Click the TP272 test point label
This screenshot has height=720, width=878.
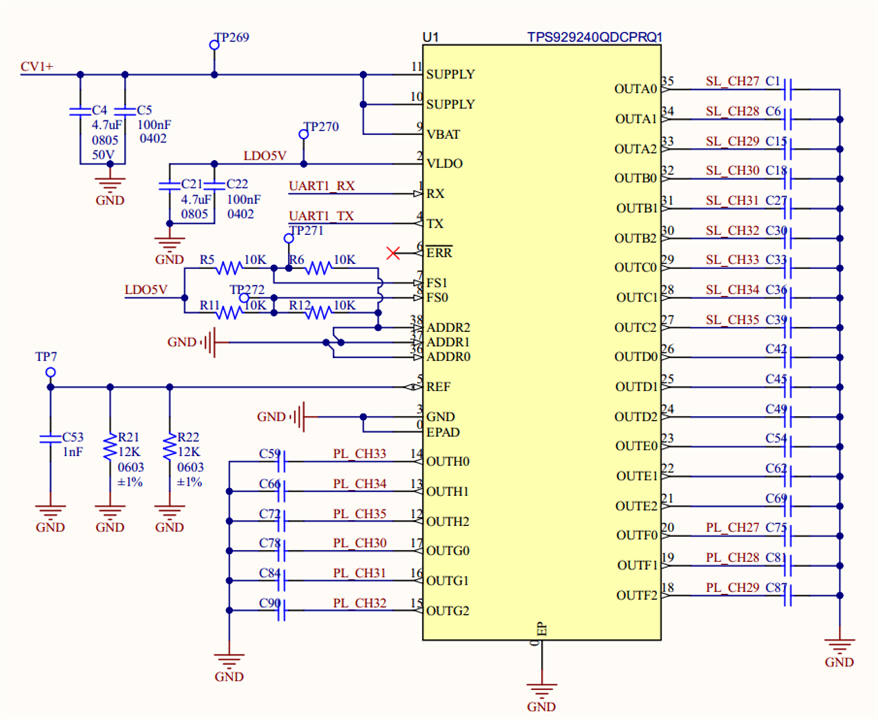click(247, 290)
